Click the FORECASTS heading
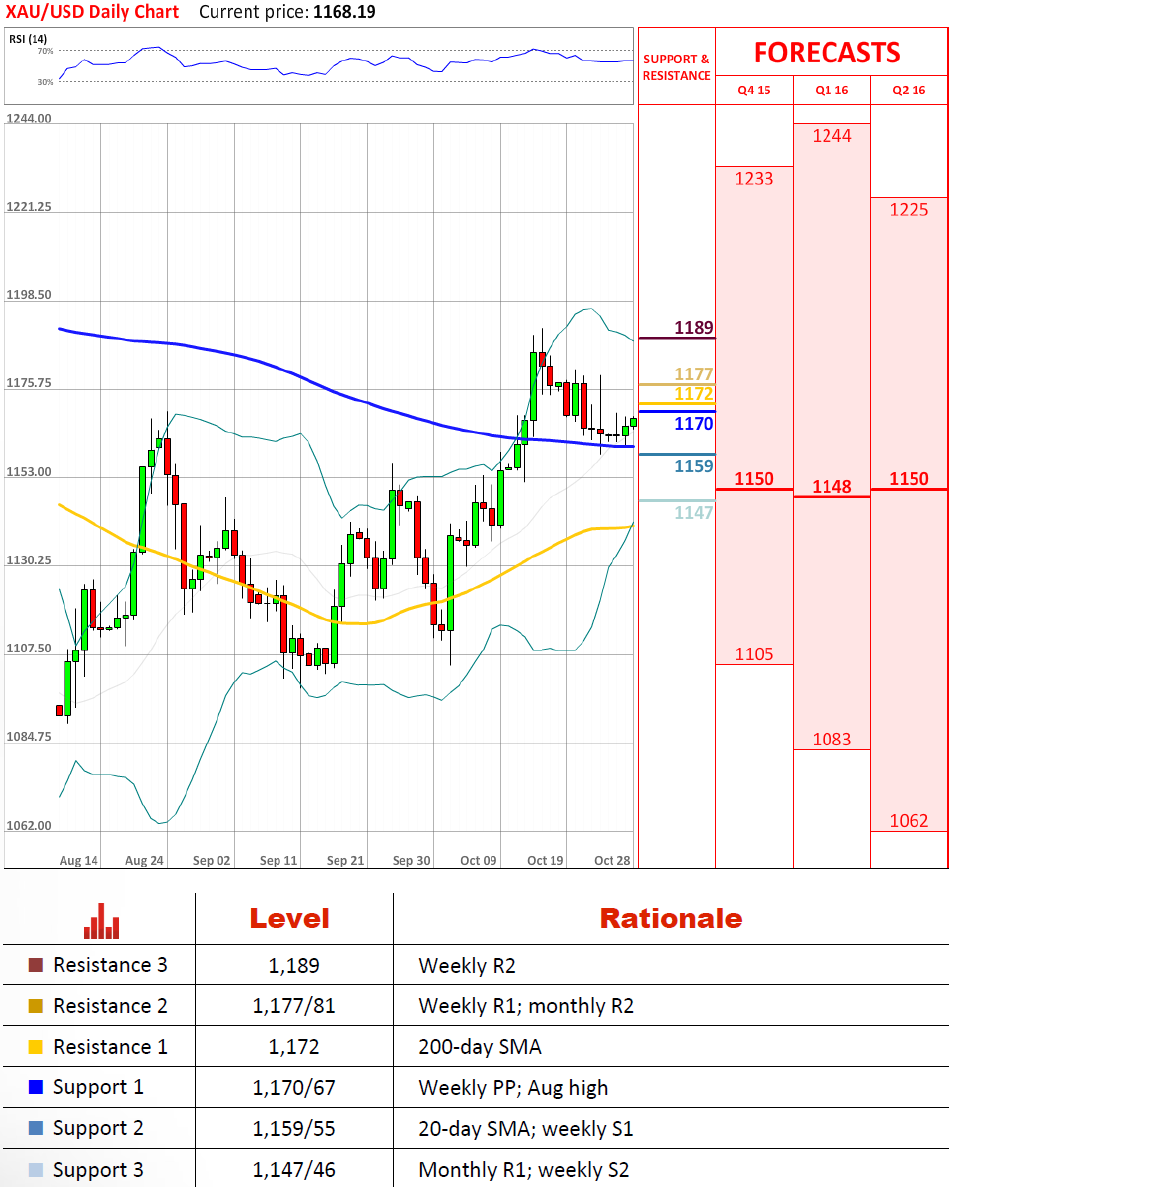The width and height of the screenshot is (1152, 1187). point(827,52)
